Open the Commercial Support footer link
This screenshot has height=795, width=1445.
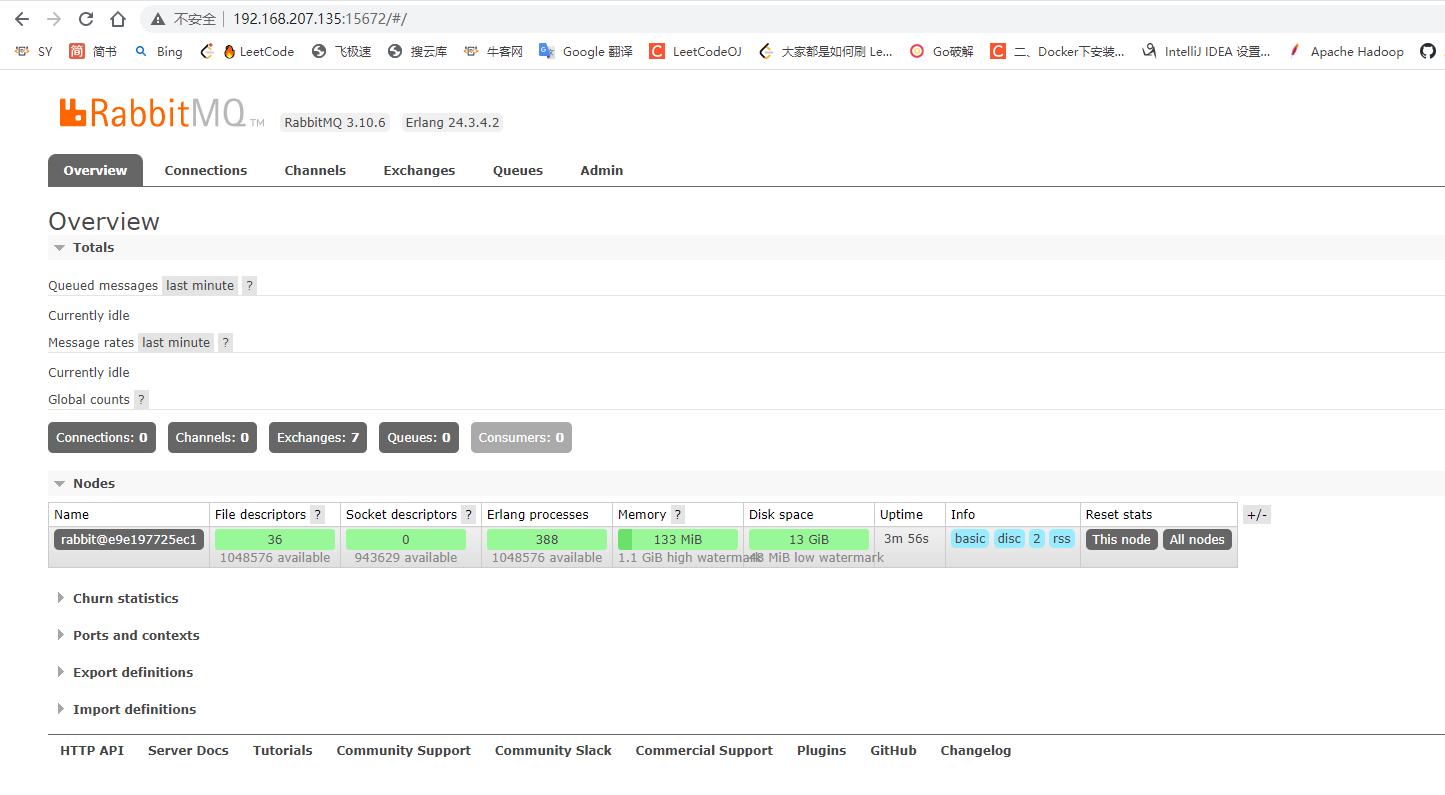(x=704, y=750)
